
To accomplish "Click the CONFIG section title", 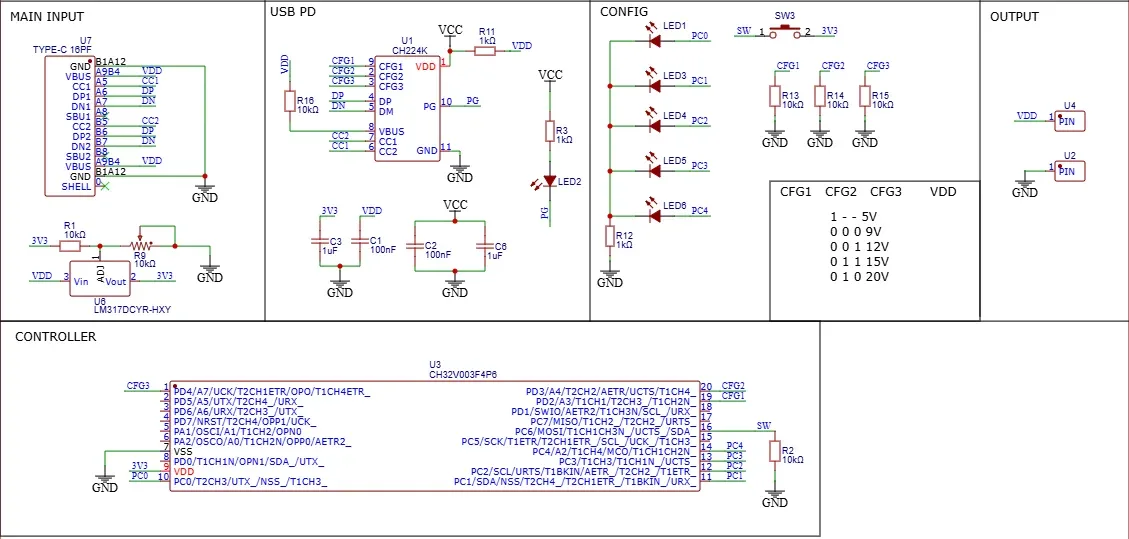I will (x=624, y=12).
